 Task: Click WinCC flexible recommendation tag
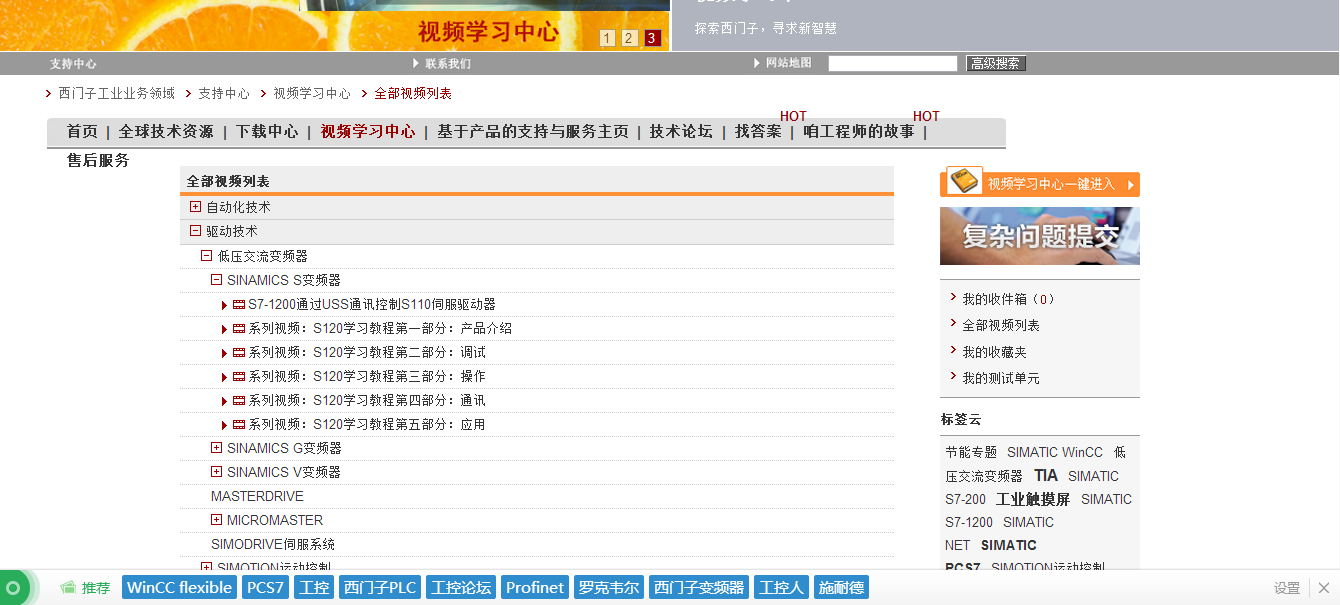coord(180,588)
